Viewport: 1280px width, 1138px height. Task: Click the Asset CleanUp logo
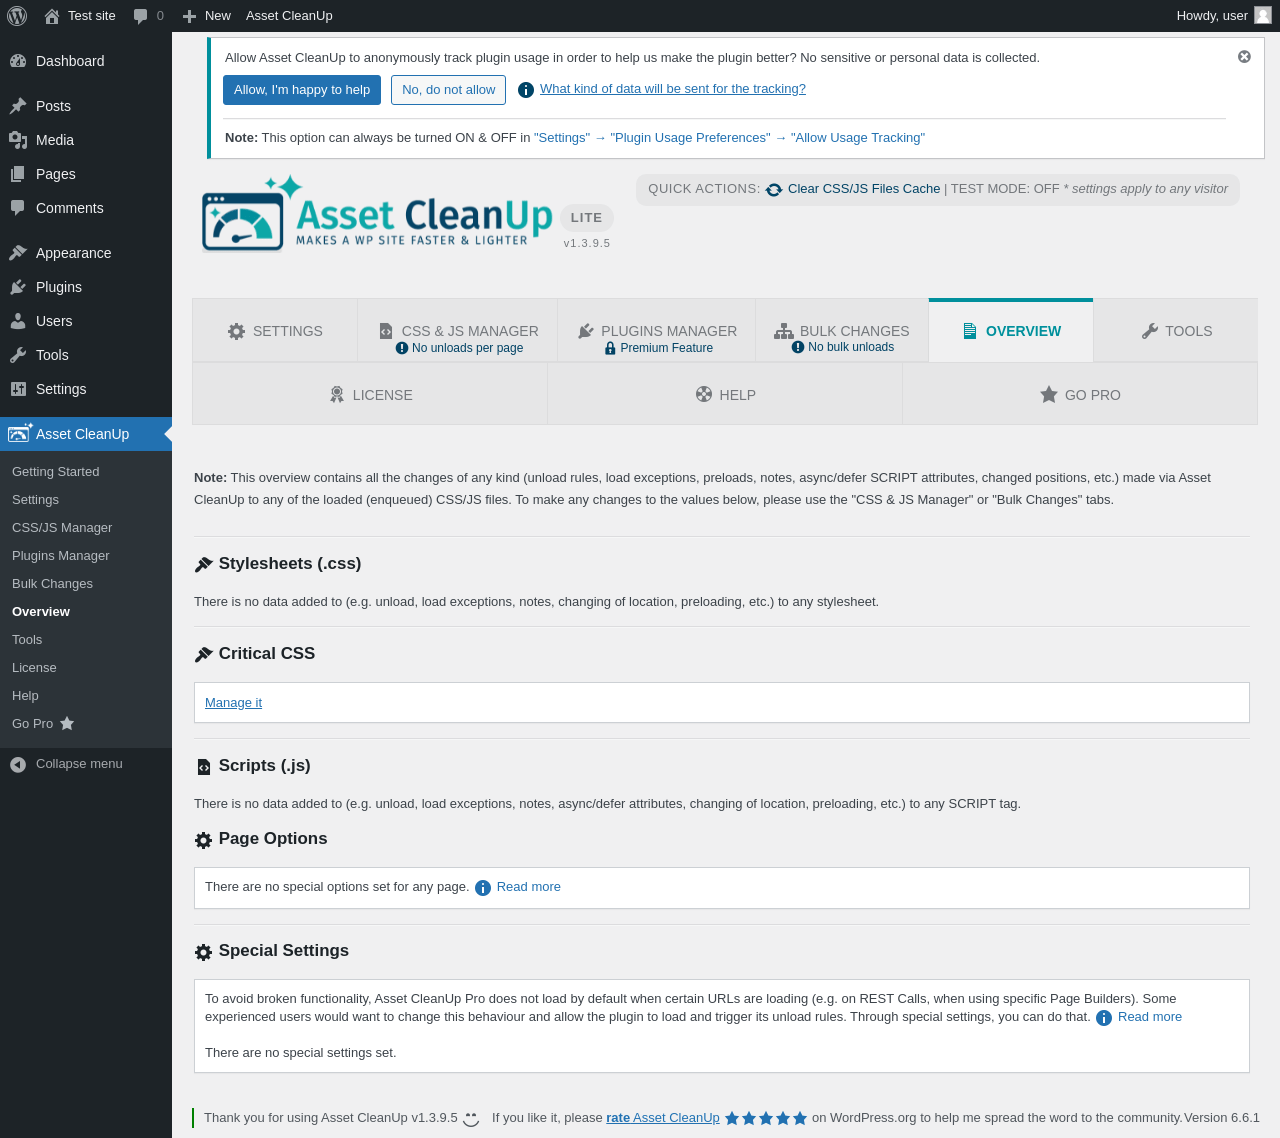click(x=377, y=213)
